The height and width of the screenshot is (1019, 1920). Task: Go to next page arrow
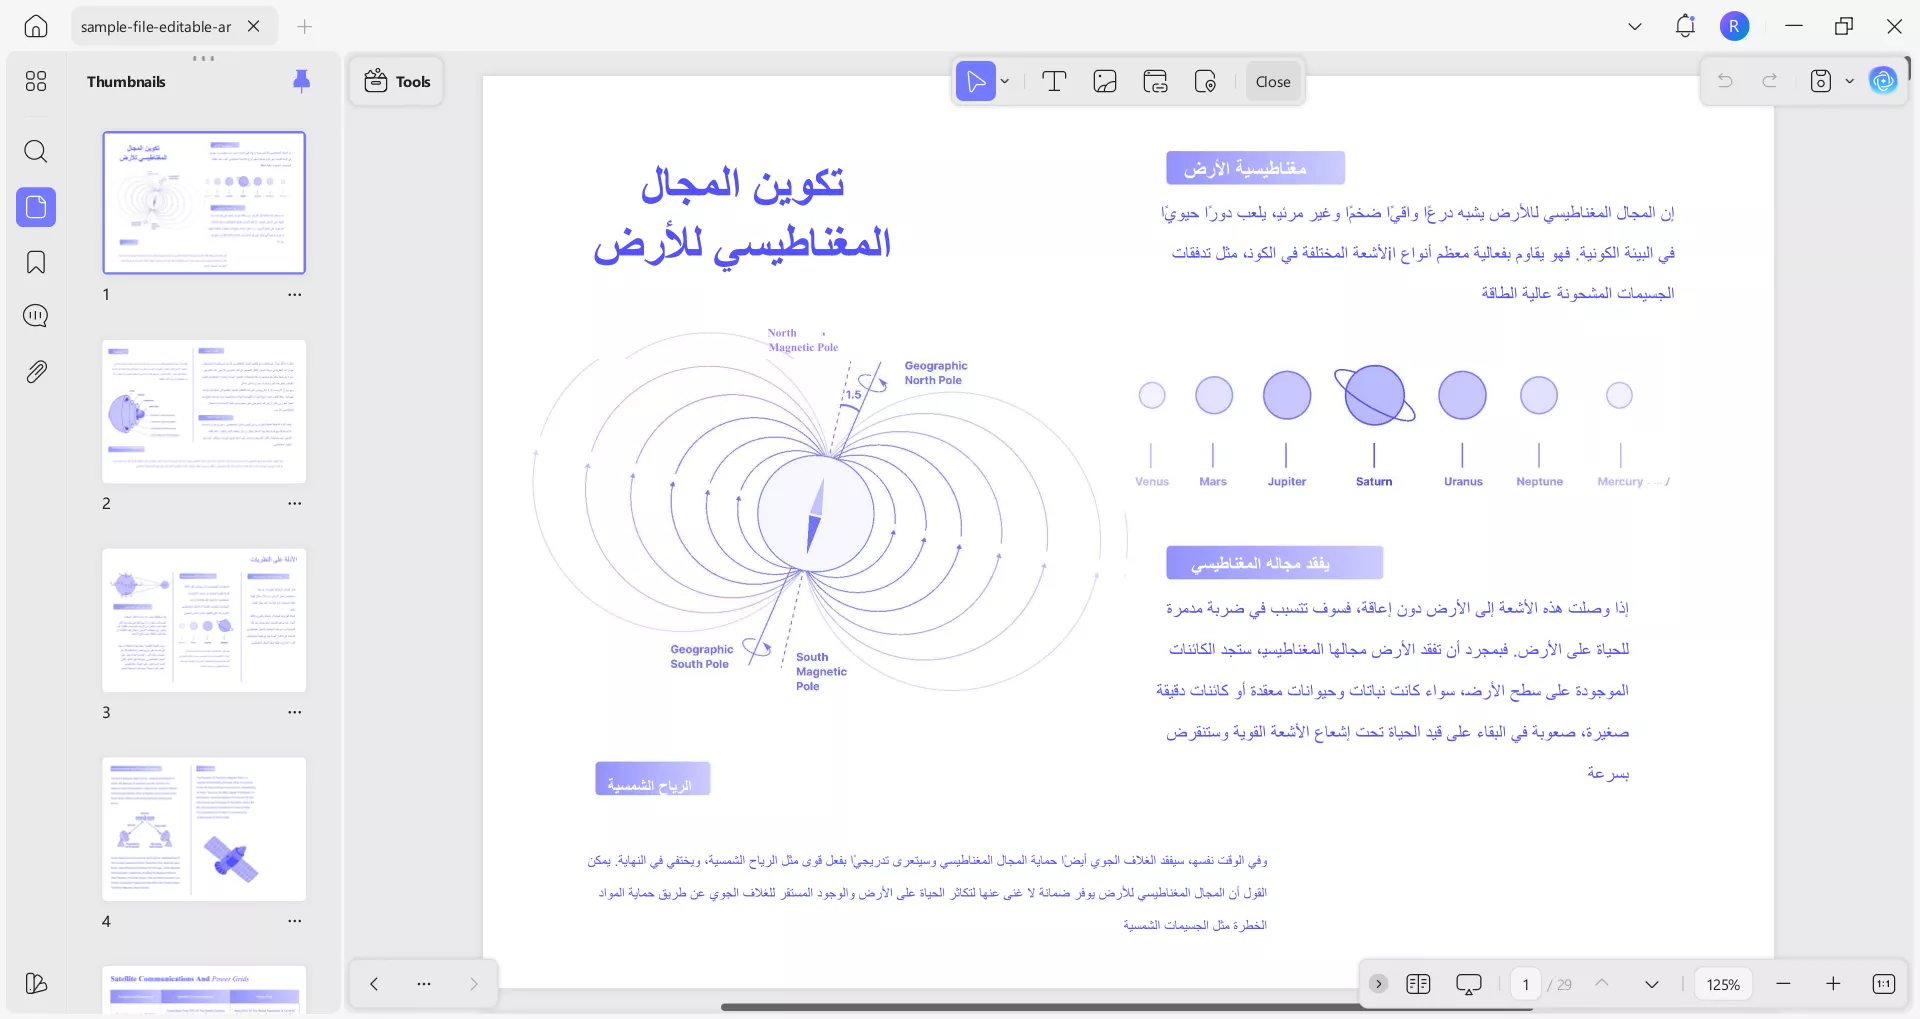pos(1652,984)
